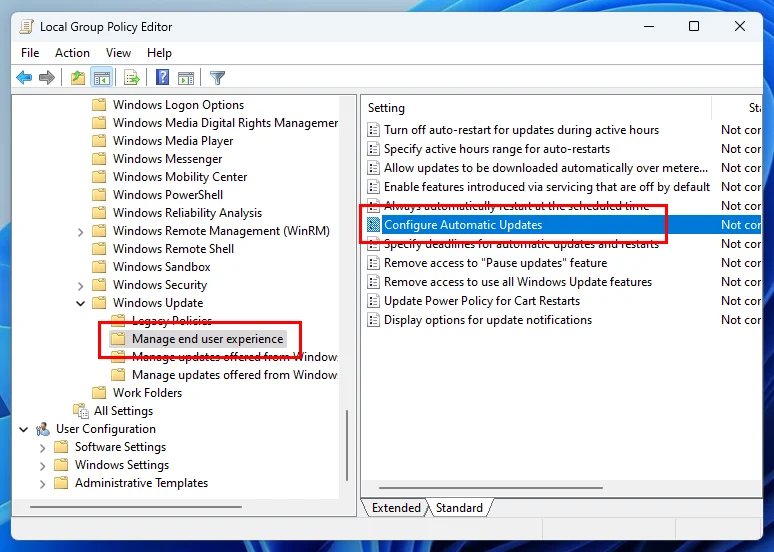The height and width of the screenshot is (552, 774).
Task: Click the All Settings icon
Action: pos(80,411)
